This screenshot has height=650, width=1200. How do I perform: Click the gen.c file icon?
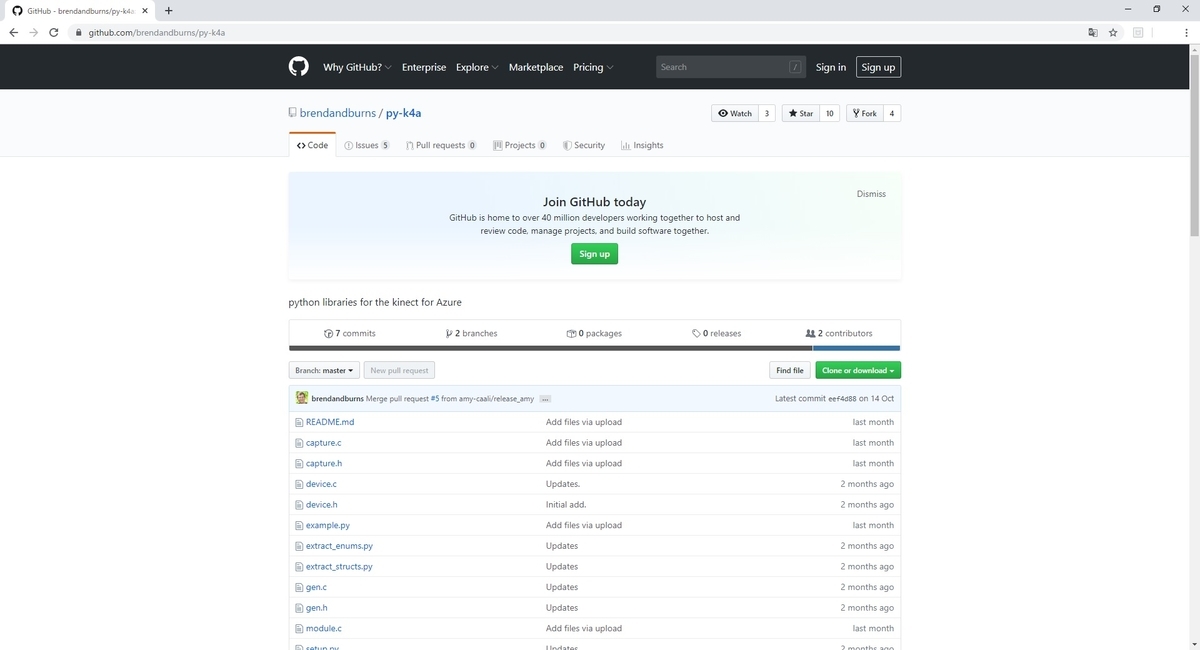coord(299,587)
